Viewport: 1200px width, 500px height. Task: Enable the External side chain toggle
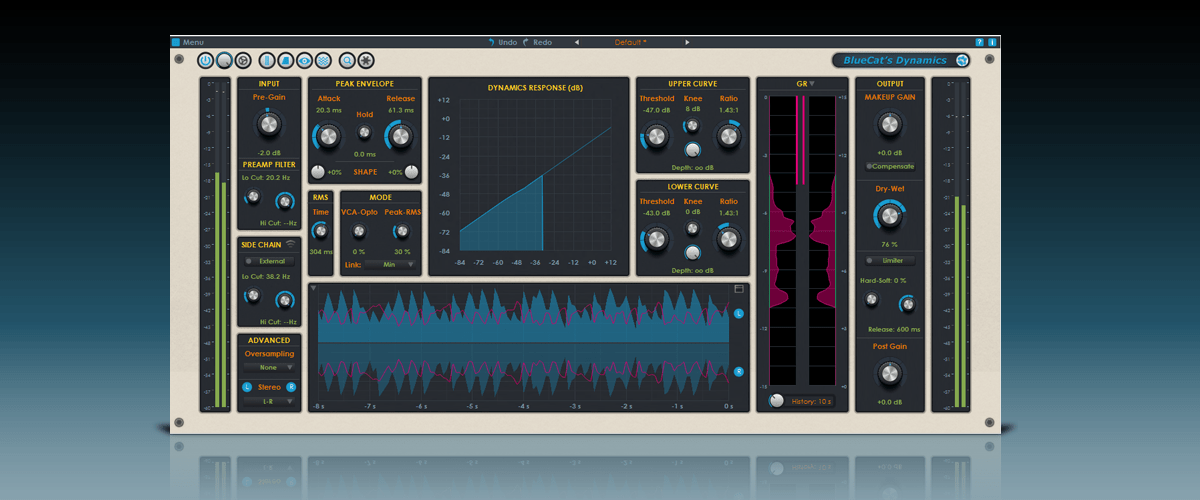pos(268,261)
